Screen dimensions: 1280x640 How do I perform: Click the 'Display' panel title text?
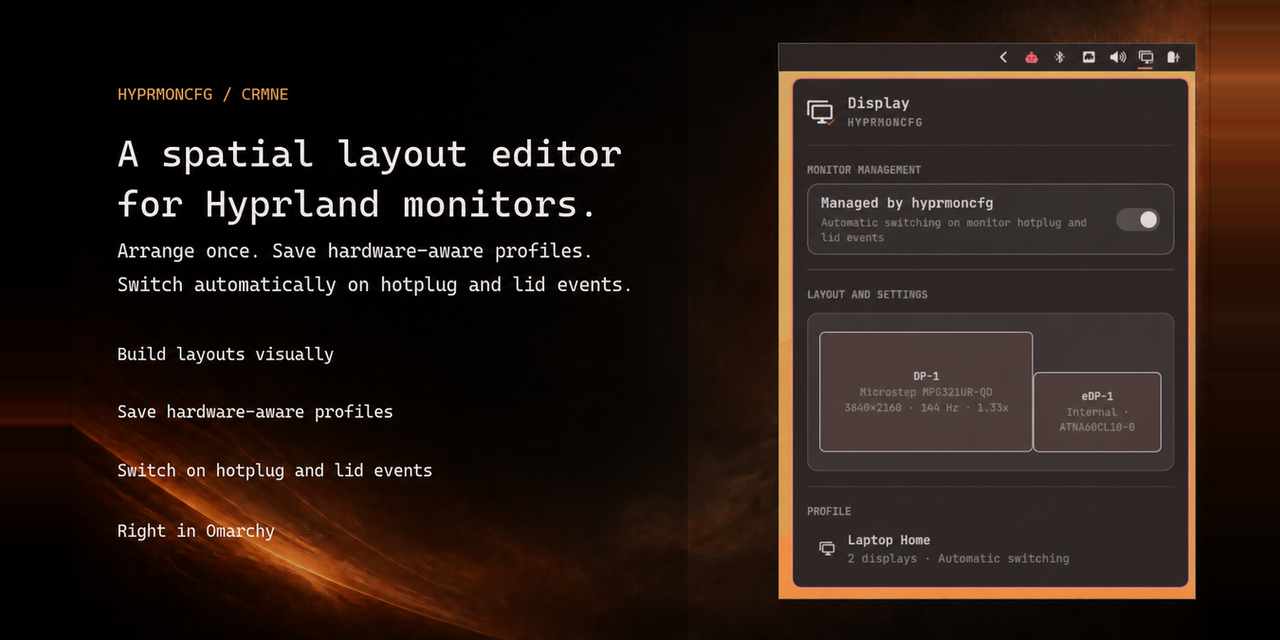pyautogui.click(x=879, y=103)
